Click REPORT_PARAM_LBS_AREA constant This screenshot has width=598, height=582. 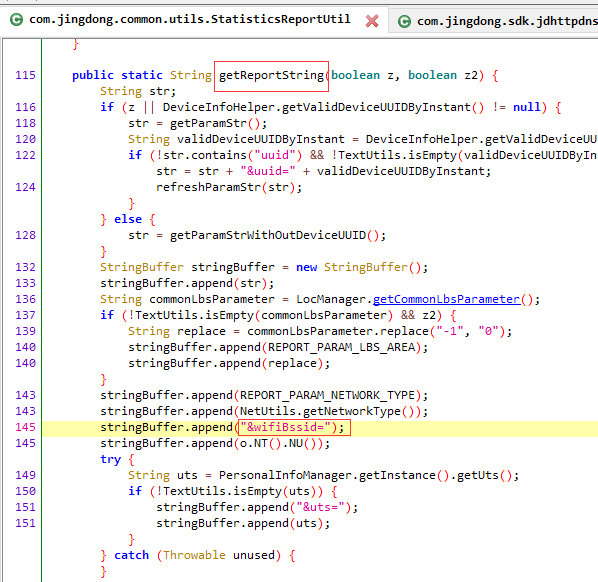(x=341, y=347)
